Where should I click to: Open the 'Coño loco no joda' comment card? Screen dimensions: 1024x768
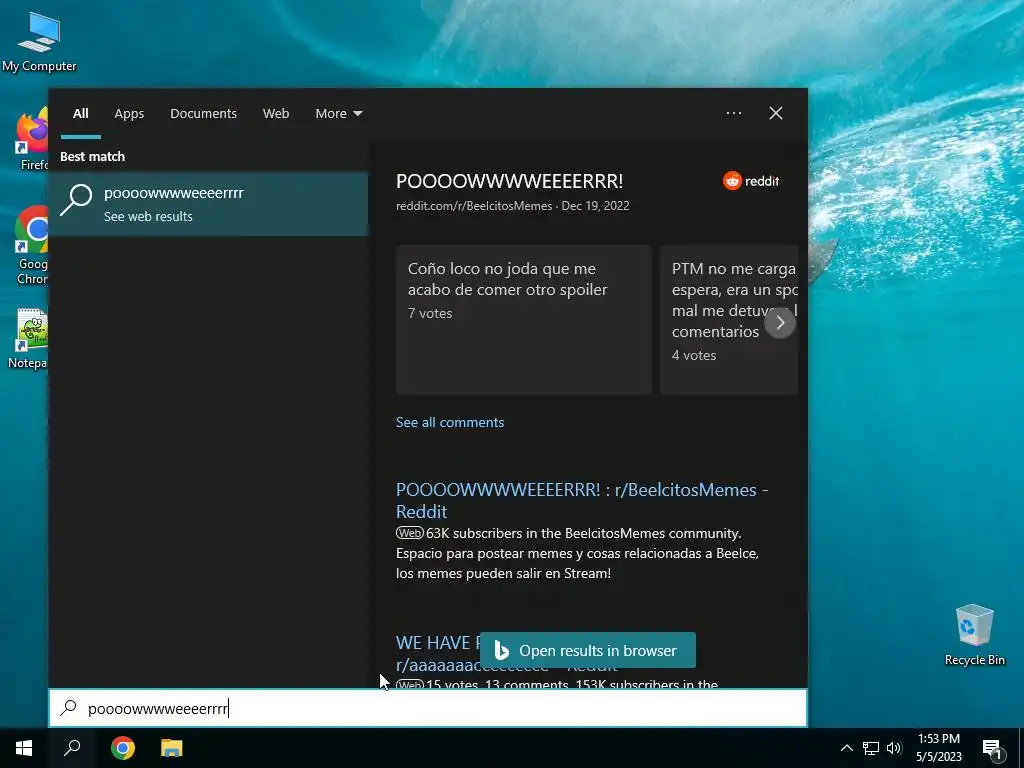point(524,320)
